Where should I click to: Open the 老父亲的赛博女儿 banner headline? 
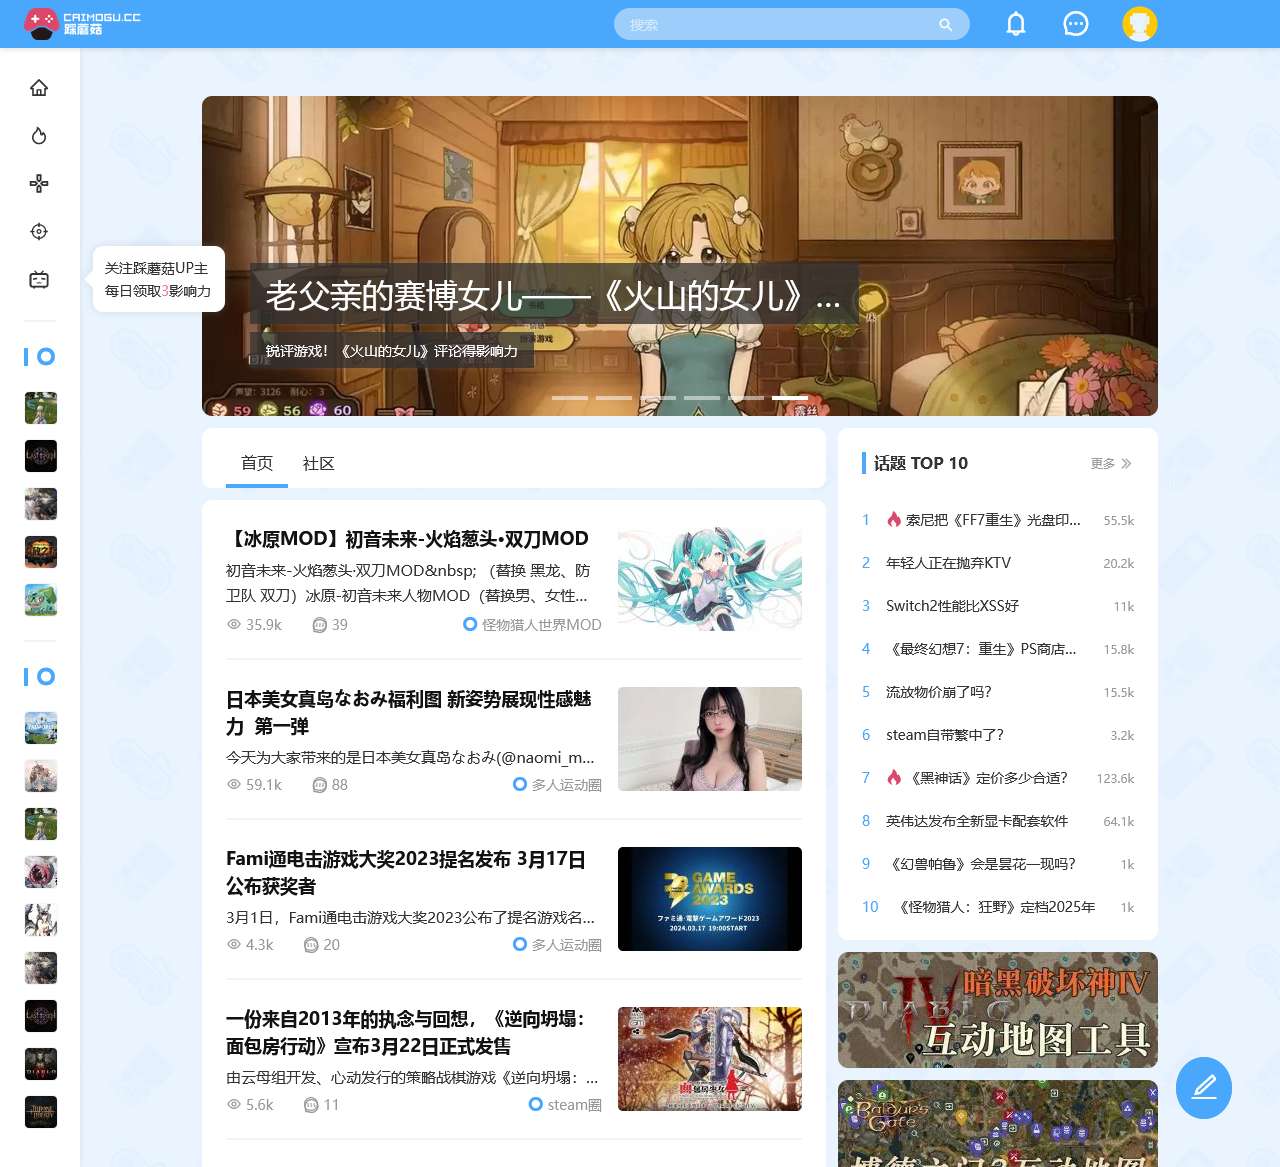(x=553, y=296)
